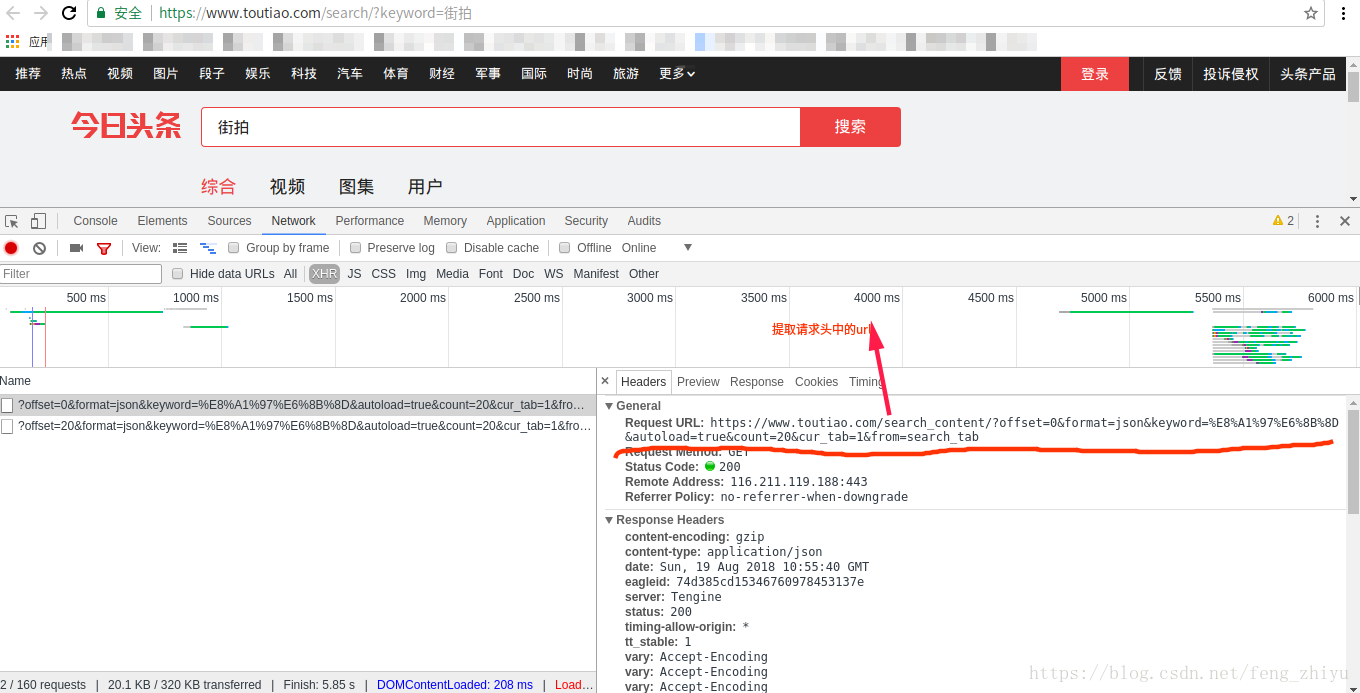Go to the Performance panel
1360x693 pixels.
[x=369, y=221]
